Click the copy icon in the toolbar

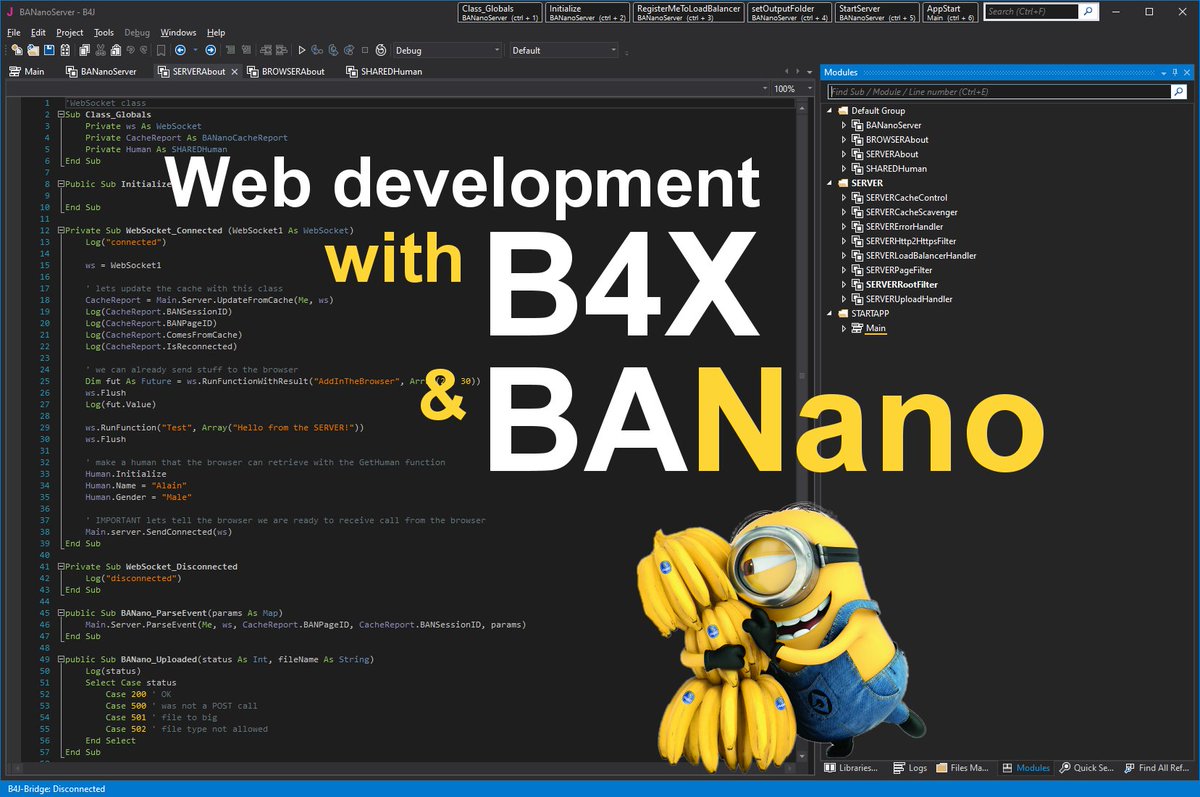pos(83,50)
